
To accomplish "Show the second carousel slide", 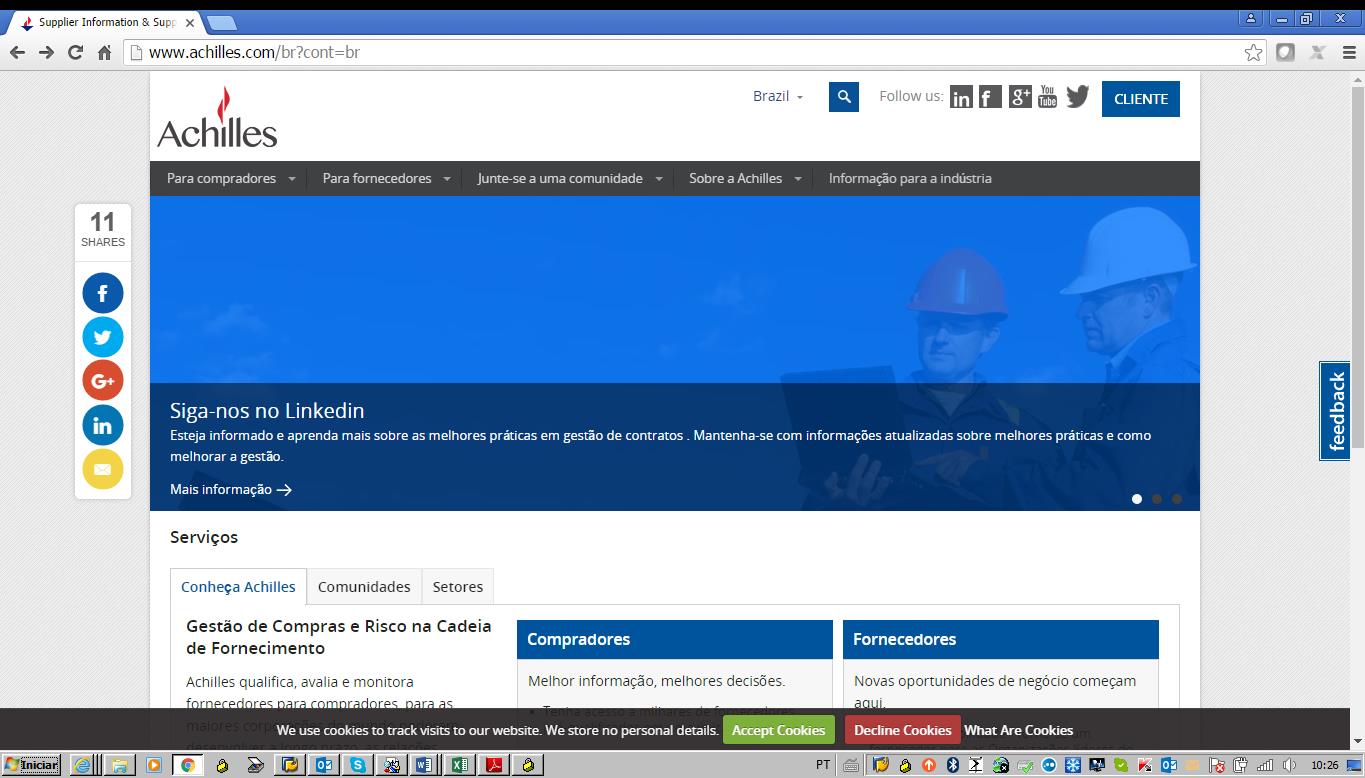I will pyautogui.click(x=1157, y=498).
